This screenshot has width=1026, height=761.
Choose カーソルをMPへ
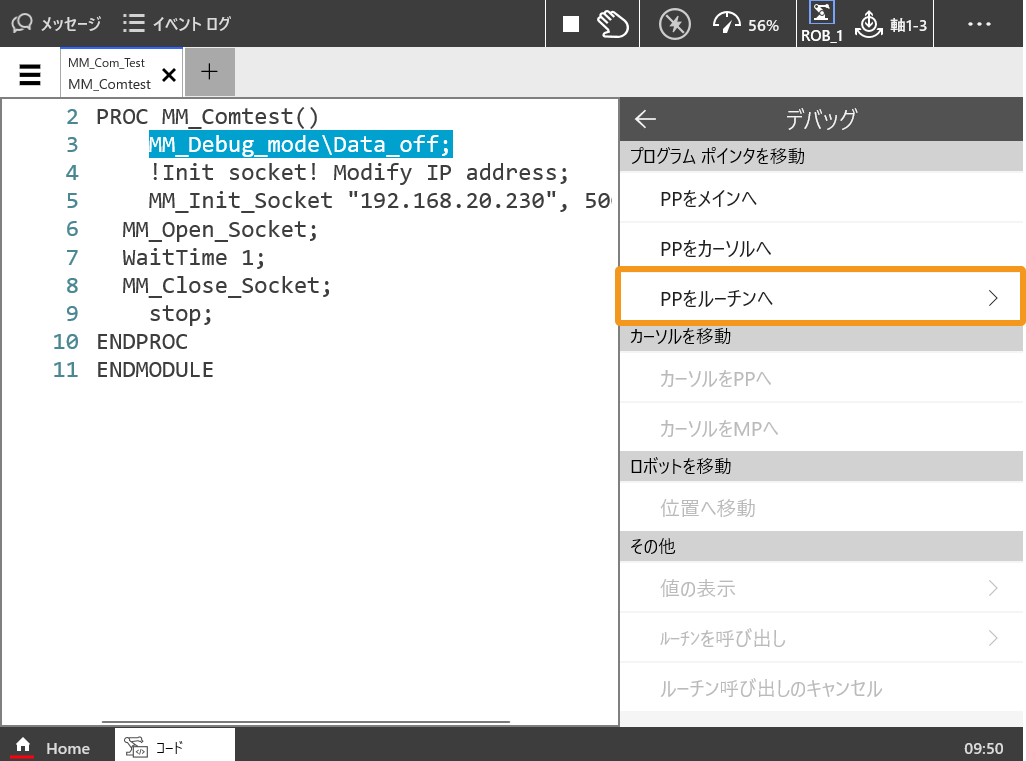click(821, 428)
